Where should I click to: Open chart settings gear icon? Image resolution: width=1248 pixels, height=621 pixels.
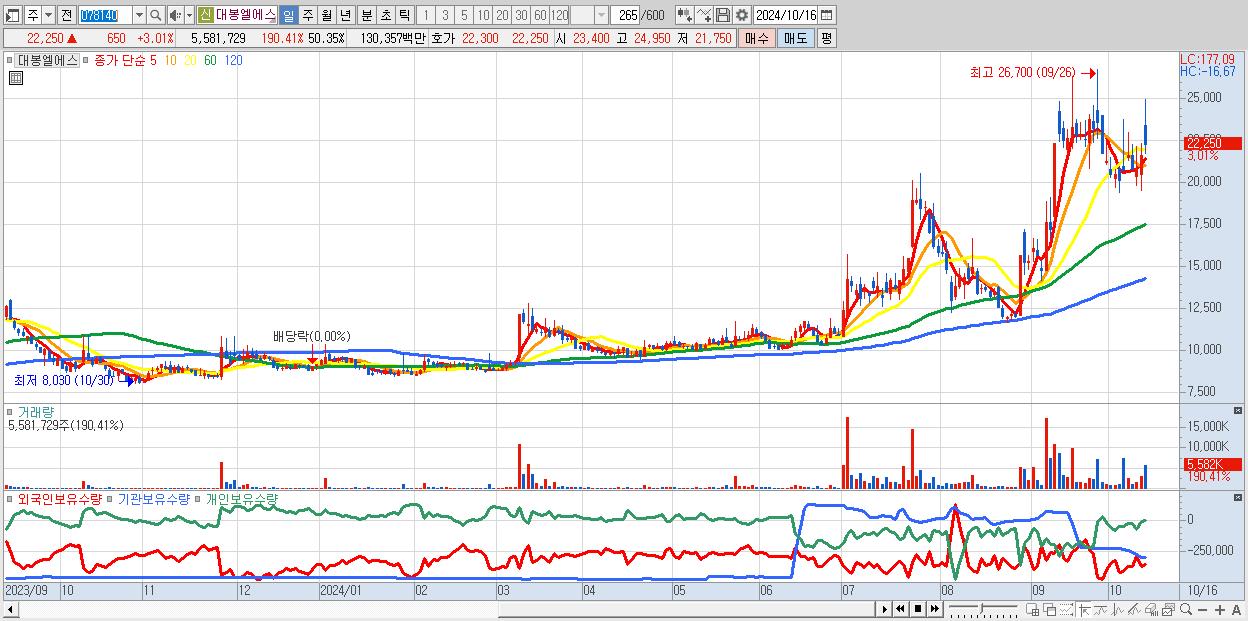(x=742, y=15)
